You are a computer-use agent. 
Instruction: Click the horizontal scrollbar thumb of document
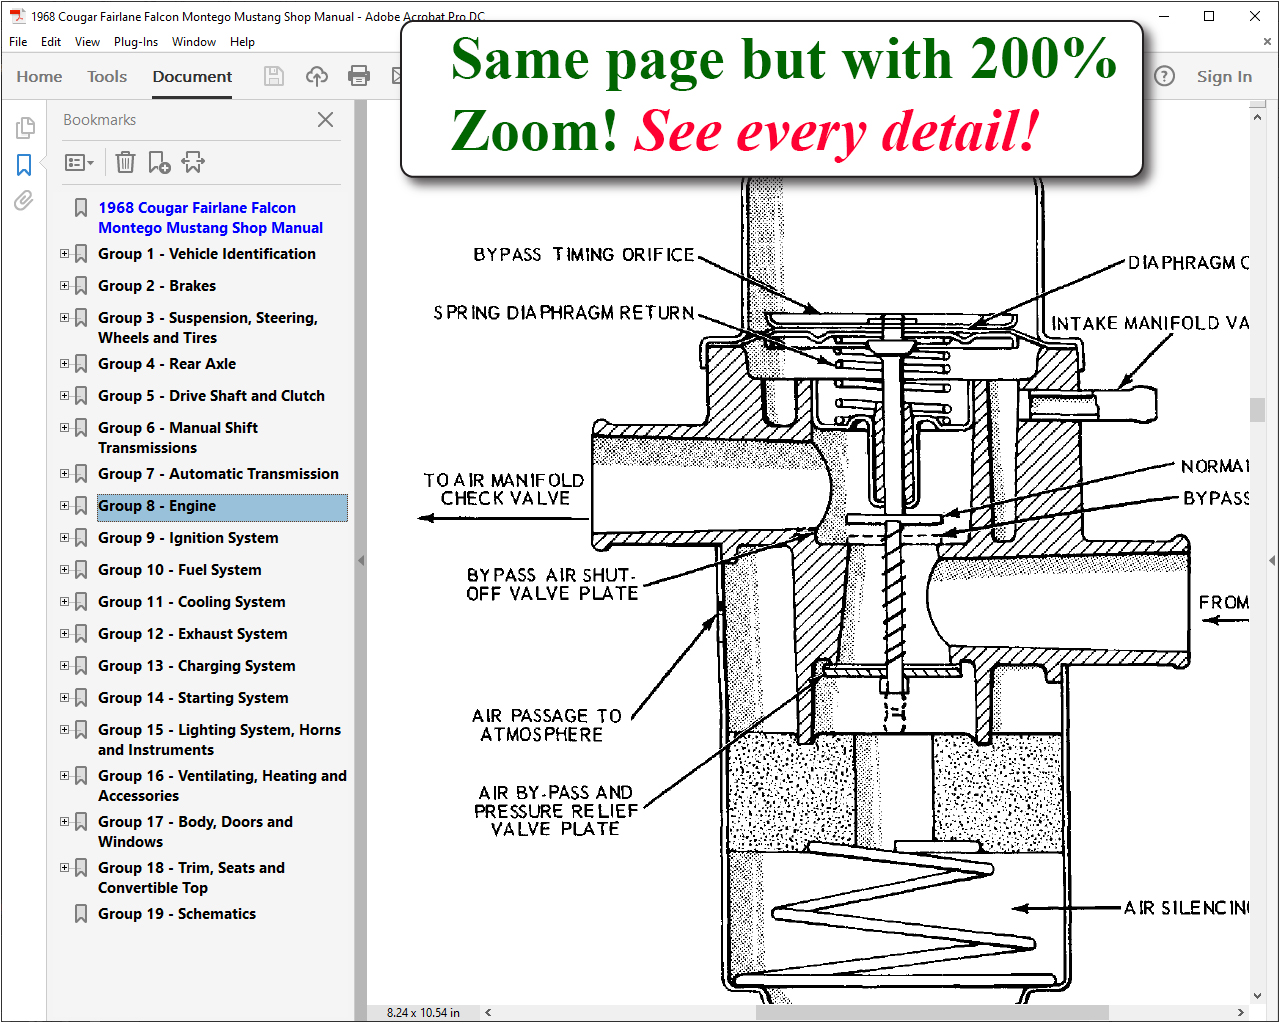(933, 1012)
